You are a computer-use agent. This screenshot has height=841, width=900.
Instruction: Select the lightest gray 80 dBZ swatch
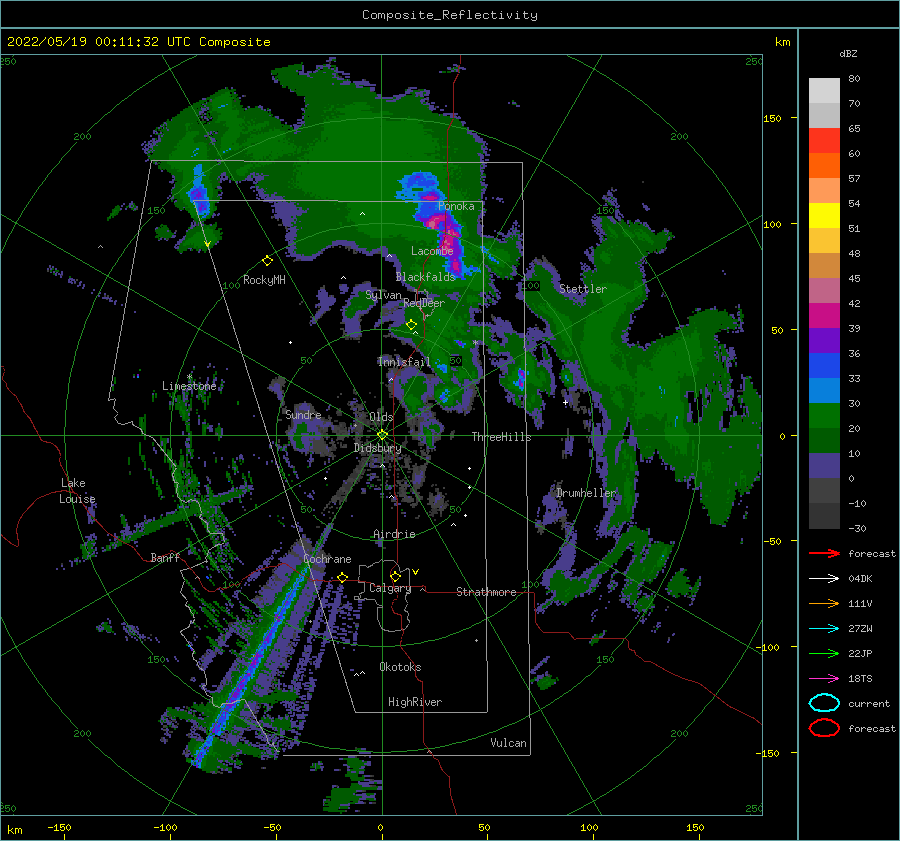pyautogui.click(x=824, y=91)
